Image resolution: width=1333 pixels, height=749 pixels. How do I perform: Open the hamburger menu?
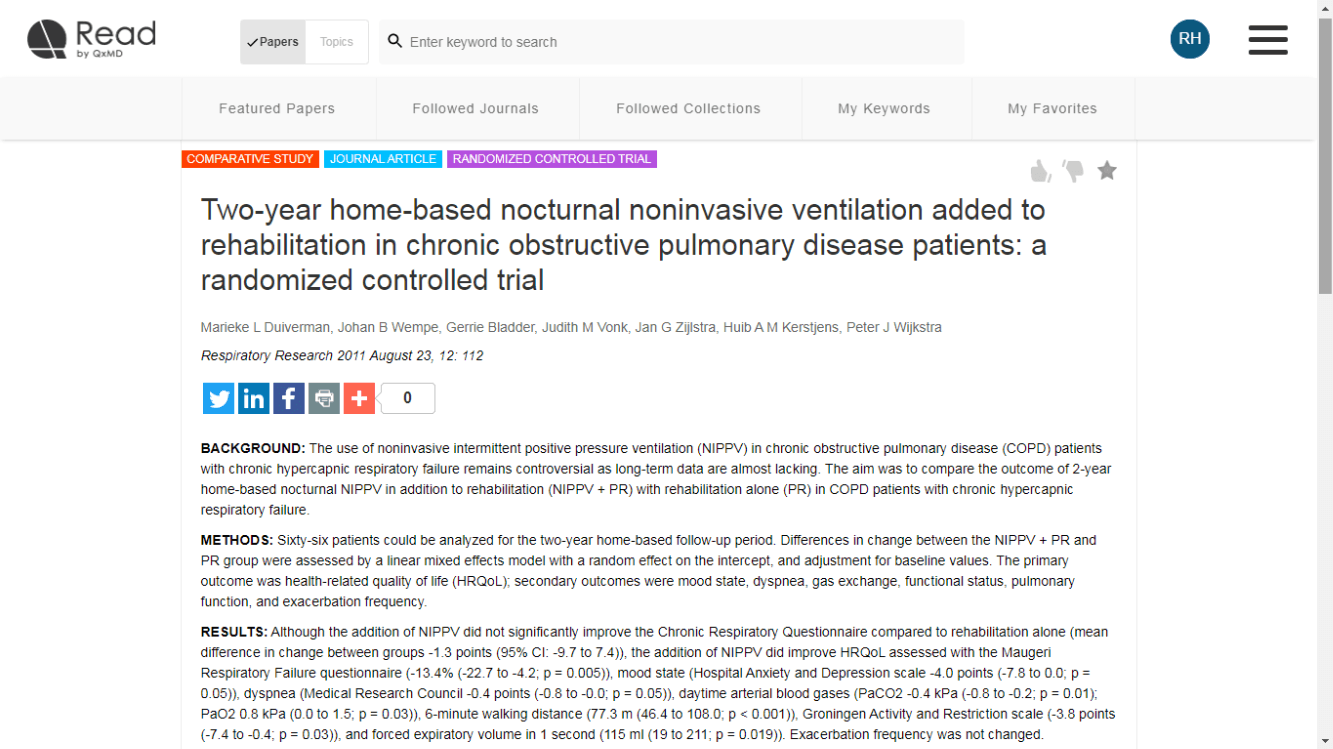1267,40
